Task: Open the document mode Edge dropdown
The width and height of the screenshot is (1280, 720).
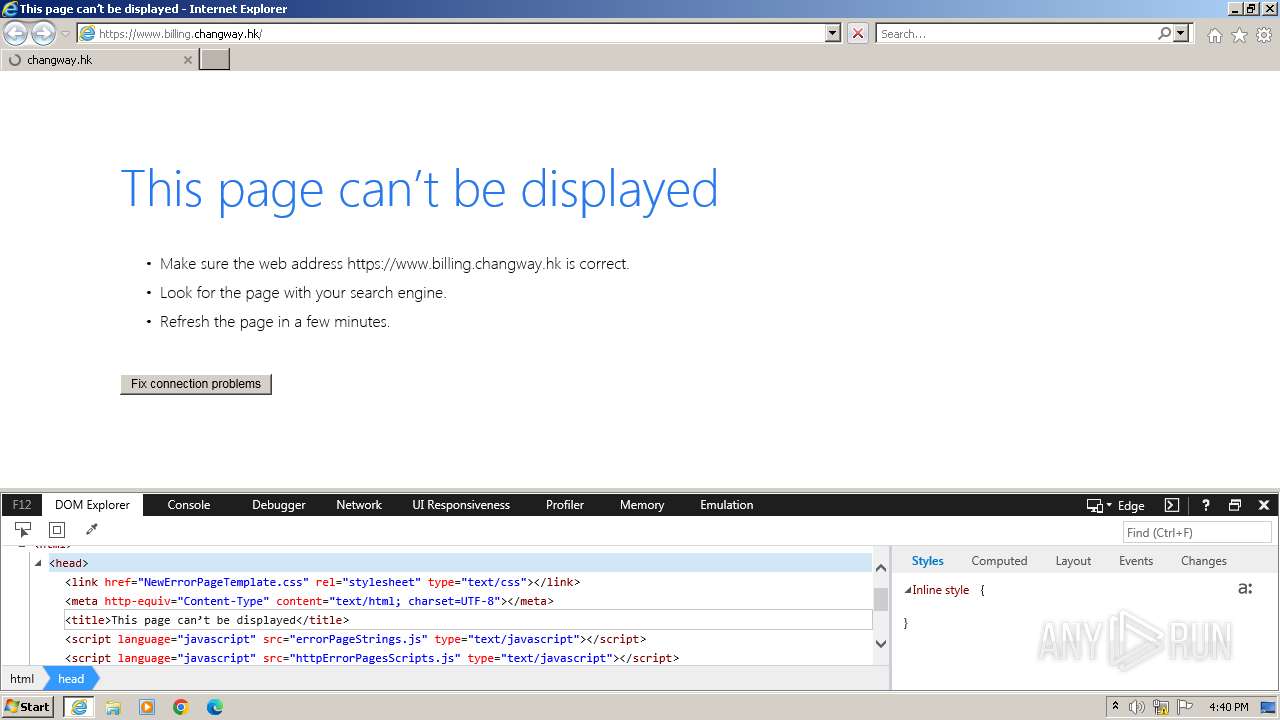Action: pyautogui.click(x=1116, y=505)
